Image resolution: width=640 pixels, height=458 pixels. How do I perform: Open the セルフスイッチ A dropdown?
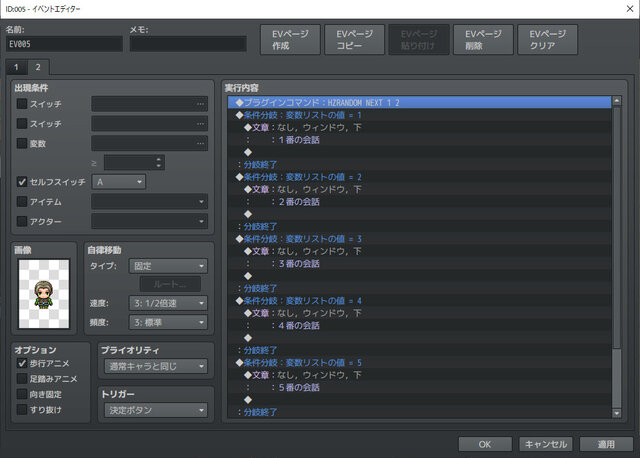tap(118, 182)
